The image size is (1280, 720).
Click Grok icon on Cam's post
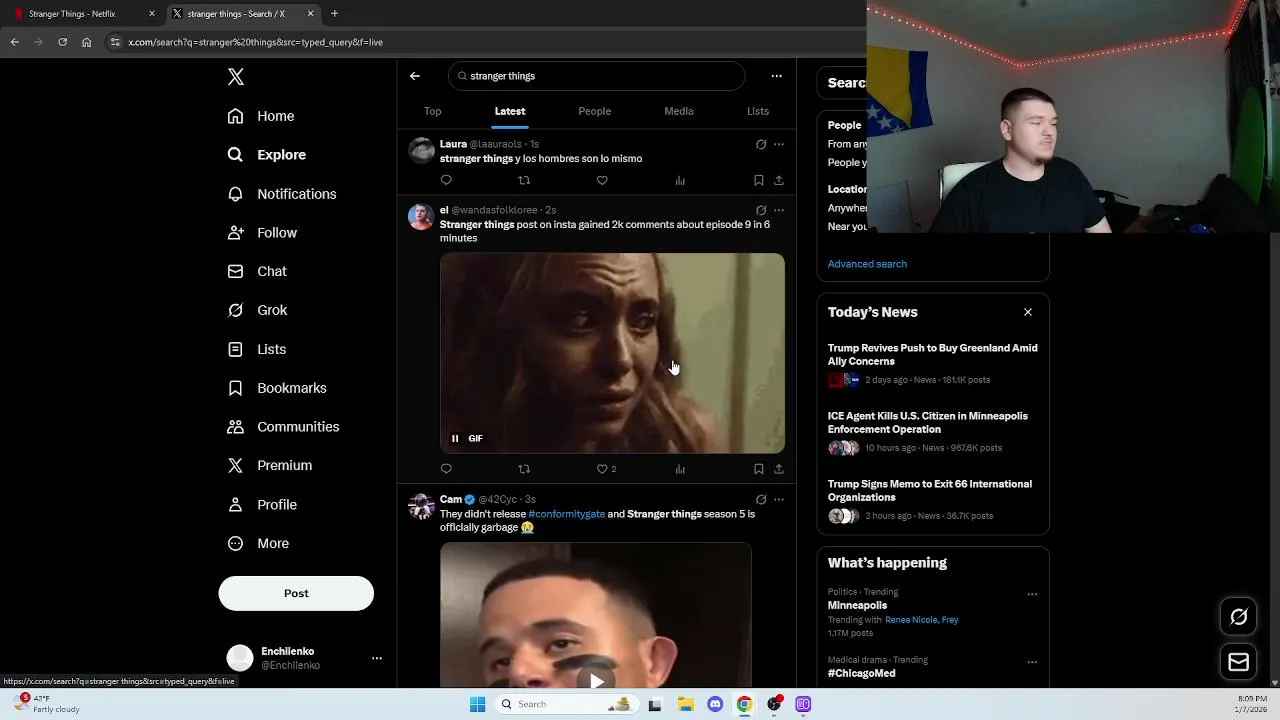pyautogui.click(x=761, y=500)
